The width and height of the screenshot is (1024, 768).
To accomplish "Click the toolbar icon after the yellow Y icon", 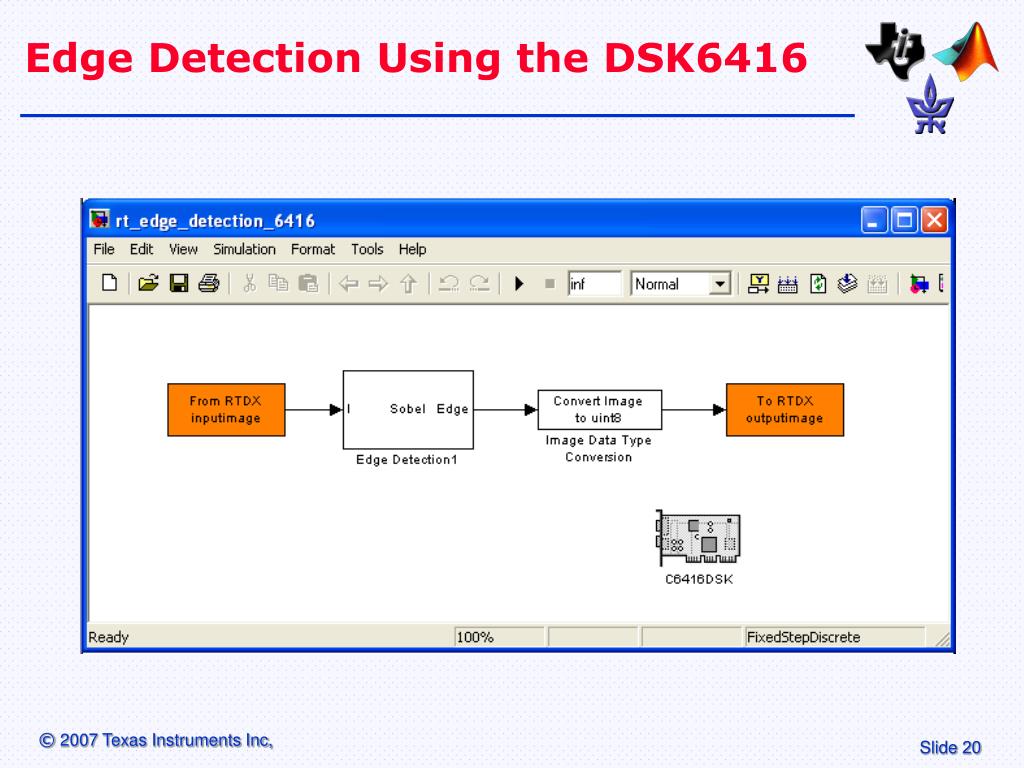I will click(788, 284).
